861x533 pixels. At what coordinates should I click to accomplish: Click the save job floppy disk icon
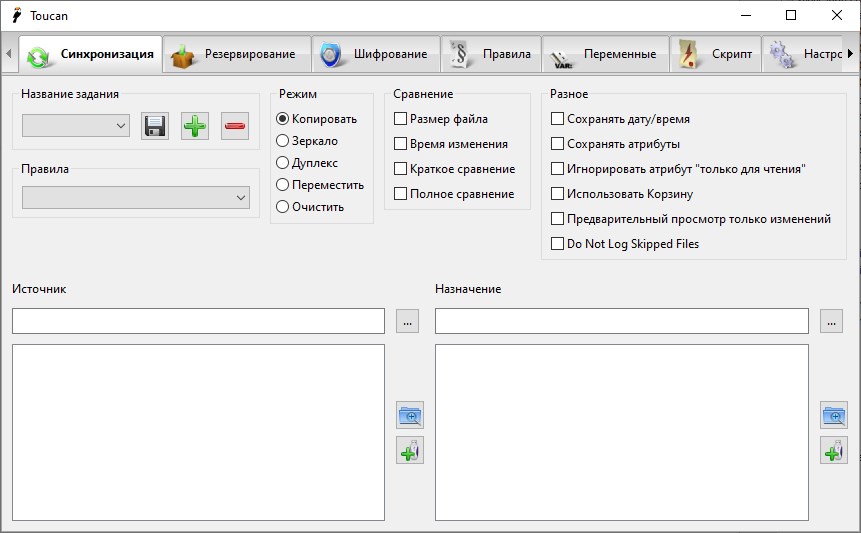[x=155, y=126]
